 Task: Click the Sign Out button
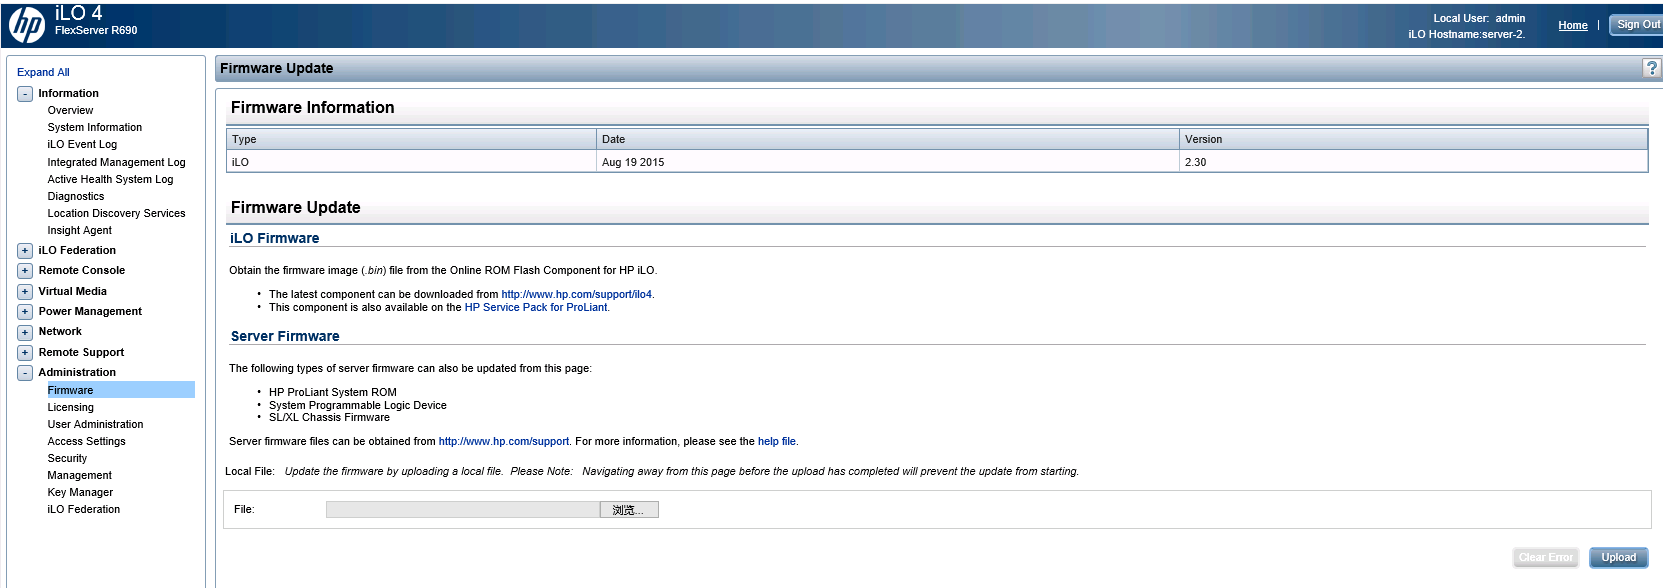coord(1637,25)
